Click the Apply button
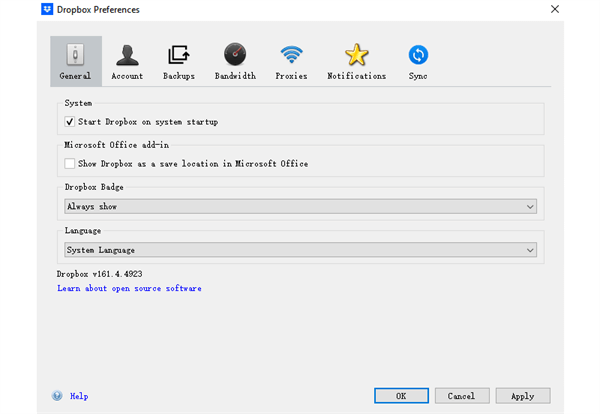The image size is (600, 414). point(523,396)
